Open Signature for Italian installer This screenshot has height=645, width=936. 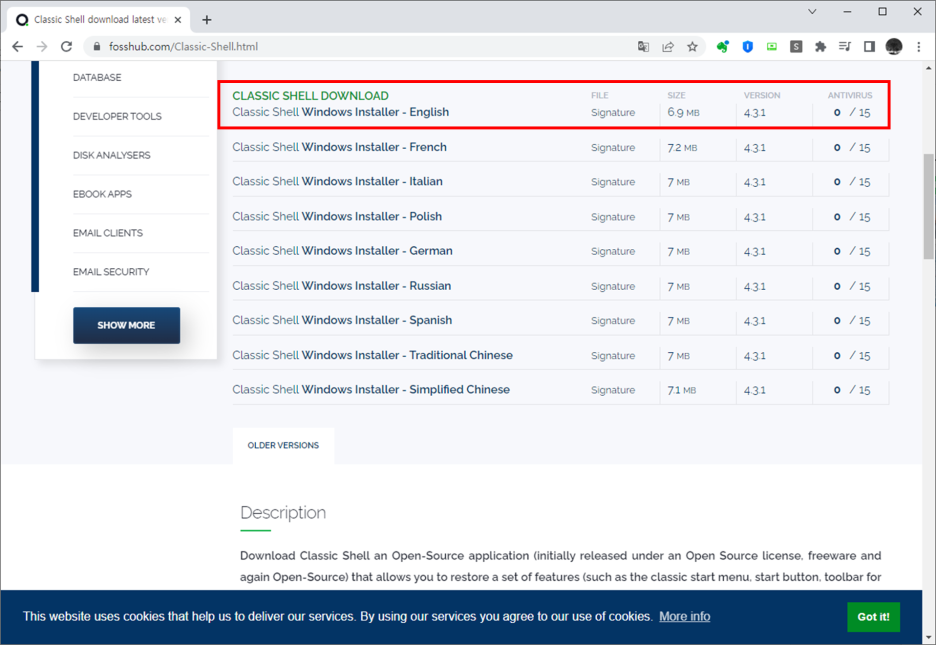(613, 182)
